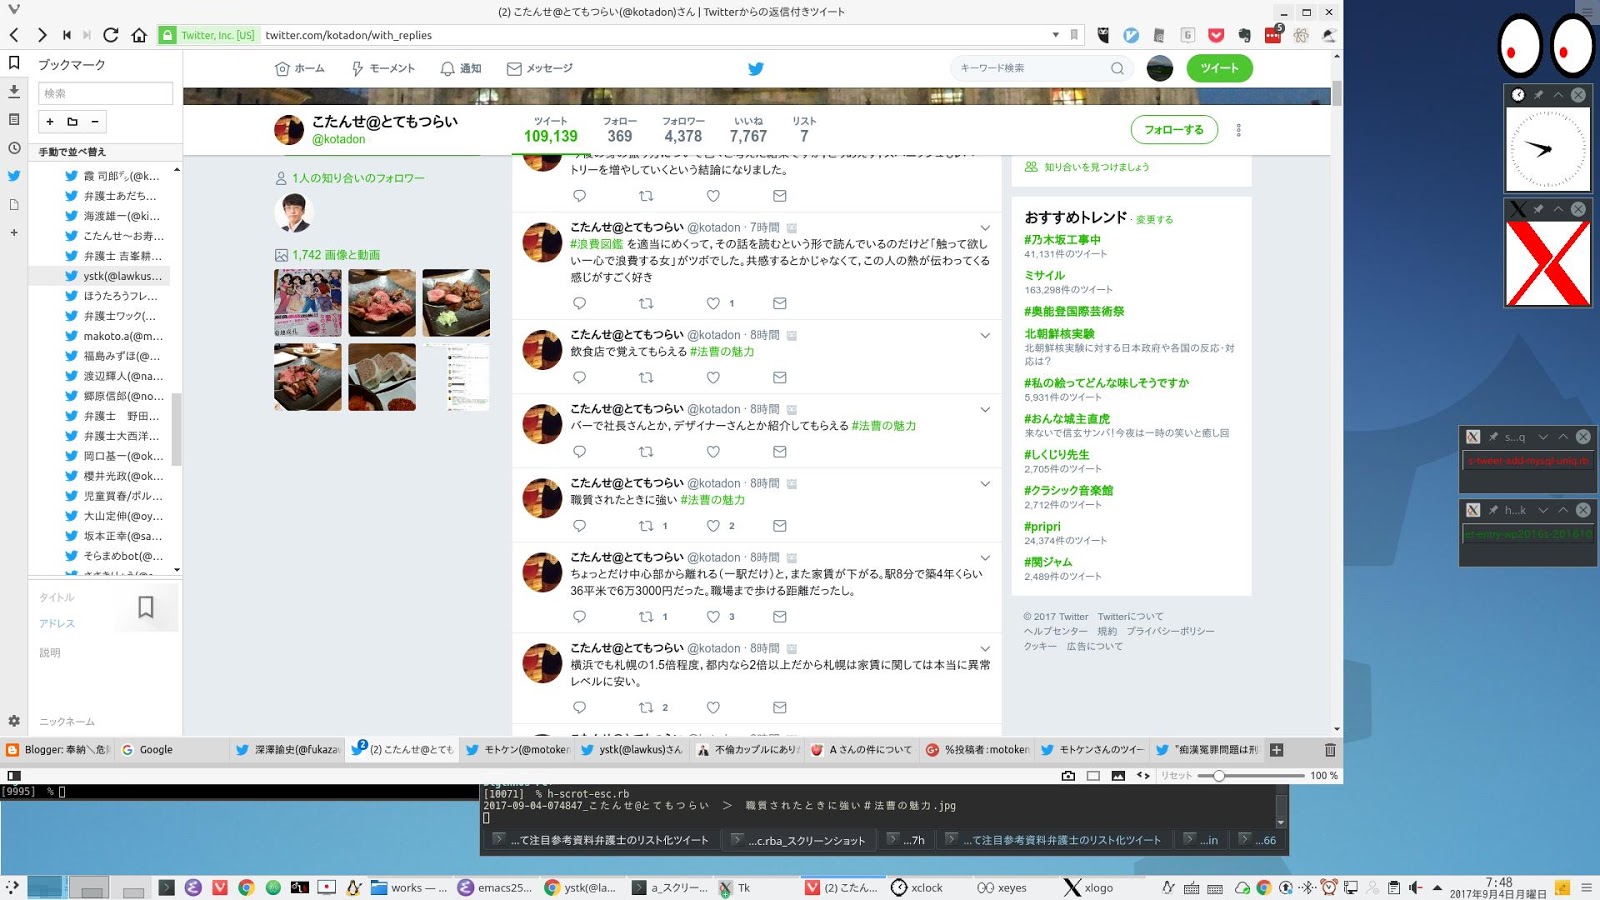
Task: Open 1,742 画像と動画 link
Action: (336, 255)
